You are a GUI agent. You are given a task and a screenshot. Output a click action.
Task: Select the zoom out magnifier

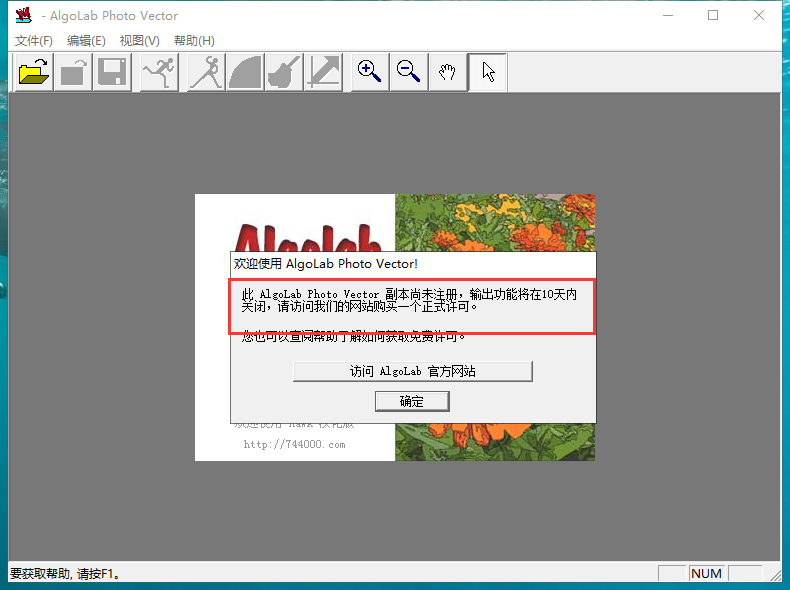click(409, 72)
